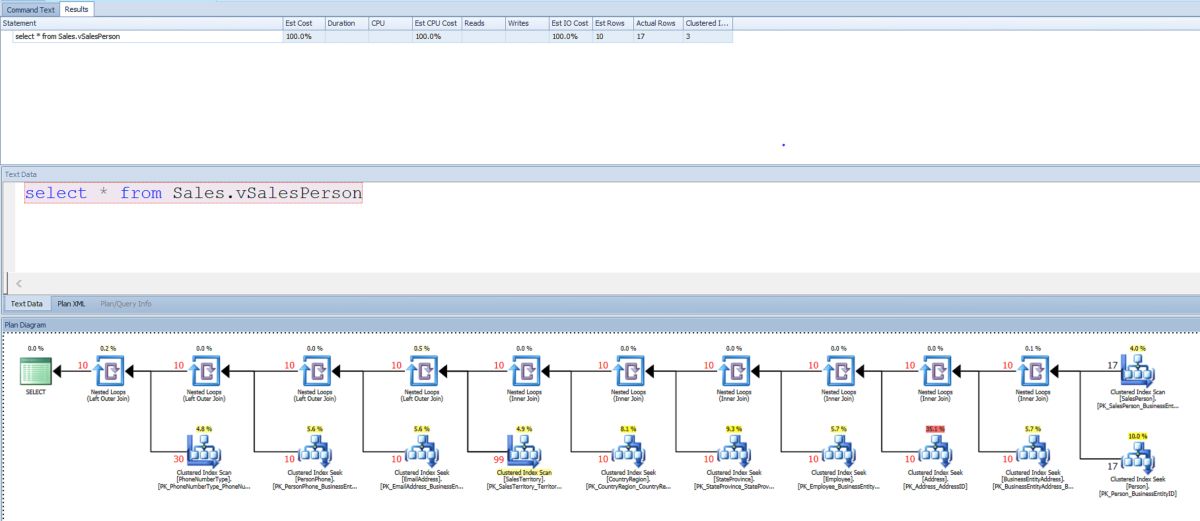This screenshot has width=1200, height=521.
Task: Sort by the Est Cost column header
Action: [303, 22]
